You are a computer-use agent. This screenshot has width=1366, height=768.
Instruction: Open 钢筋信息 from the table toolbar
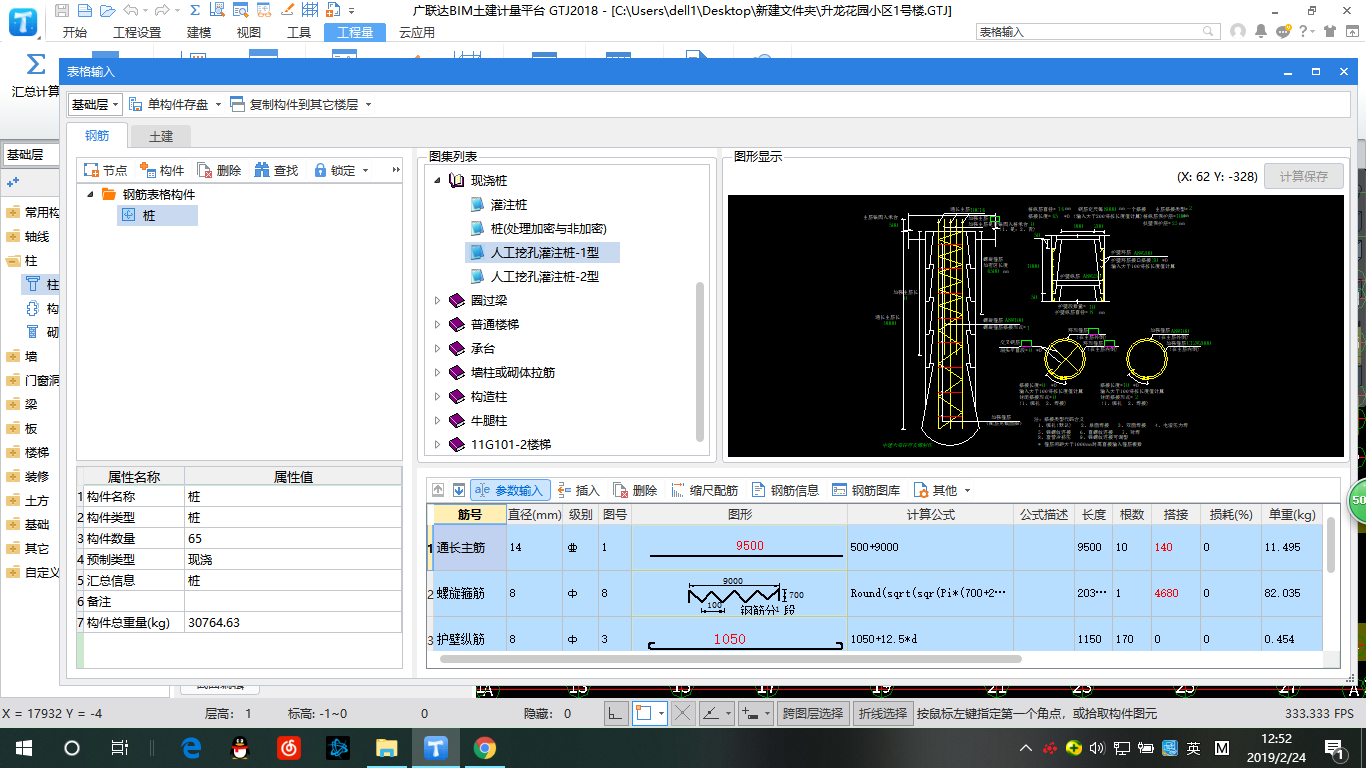785,490
